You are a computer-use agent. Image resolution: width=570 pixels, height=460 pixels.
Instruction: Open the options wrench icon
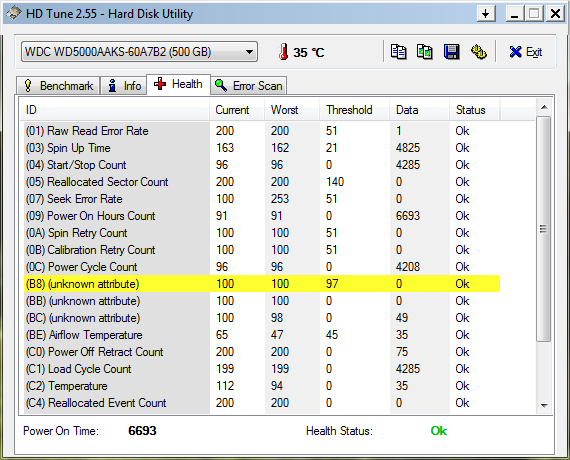point(479,52)
